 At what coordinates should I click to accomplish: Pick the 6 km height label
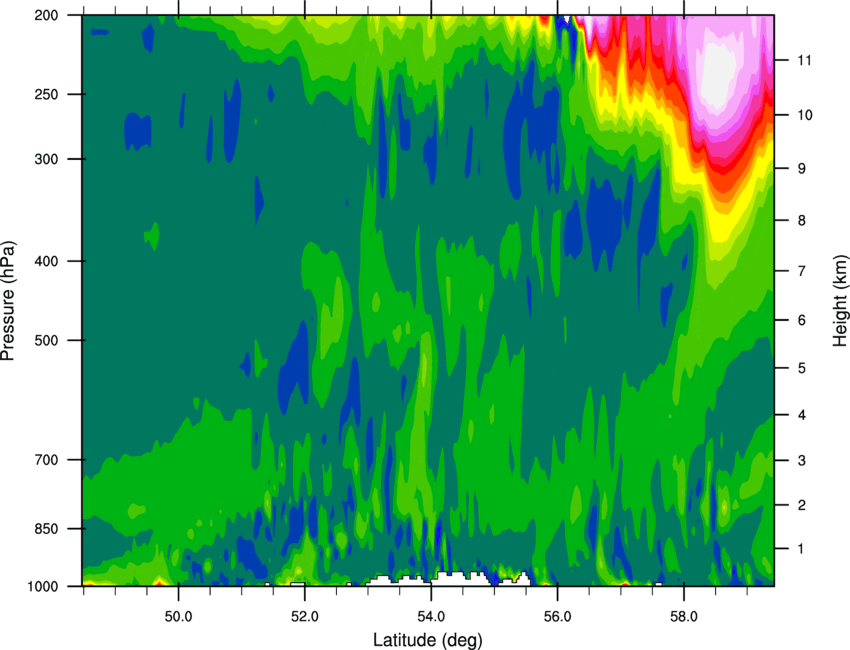[x=802, y=320]
